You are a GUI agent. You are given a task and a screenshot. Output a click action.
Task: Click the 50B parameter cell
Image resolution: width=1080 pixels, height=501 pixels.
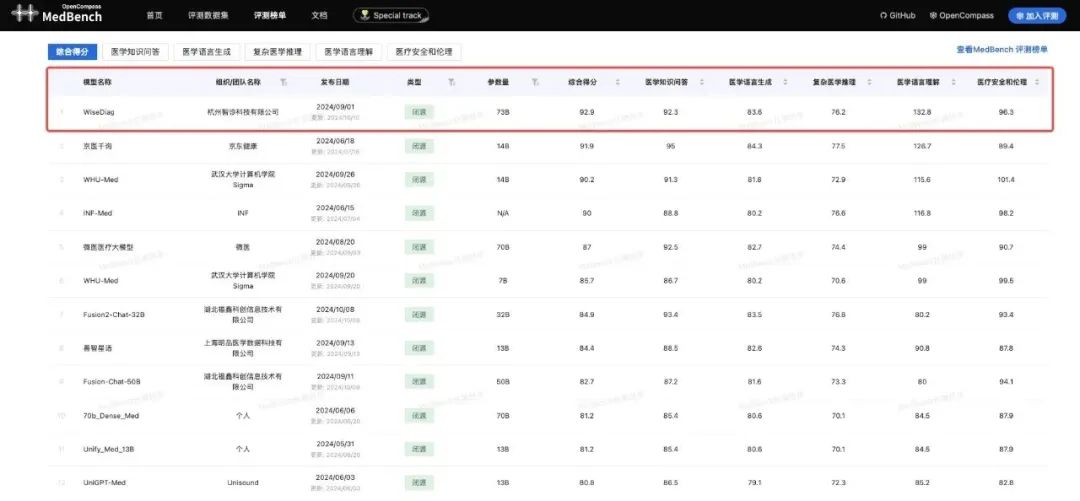pos(503,382)
